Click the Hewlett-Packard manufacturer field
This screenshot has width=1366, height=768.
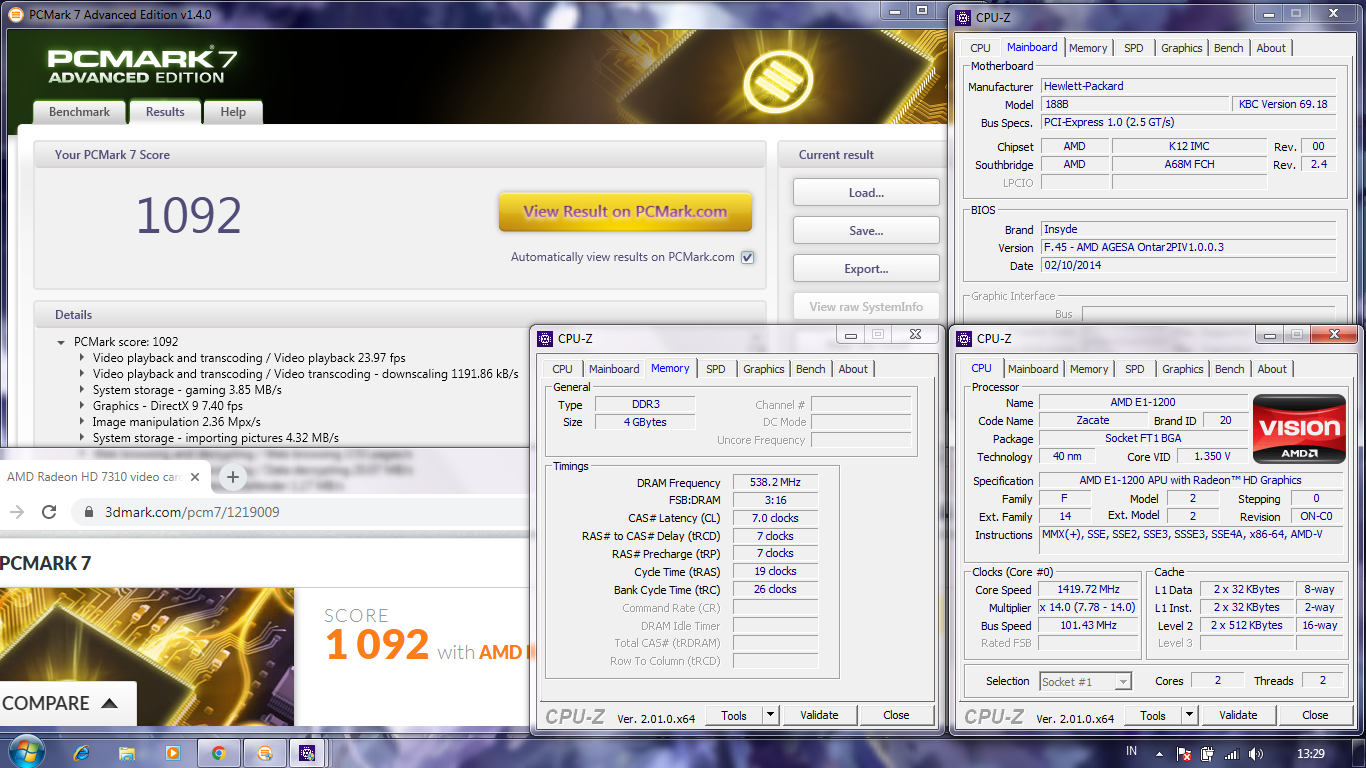1188,86
